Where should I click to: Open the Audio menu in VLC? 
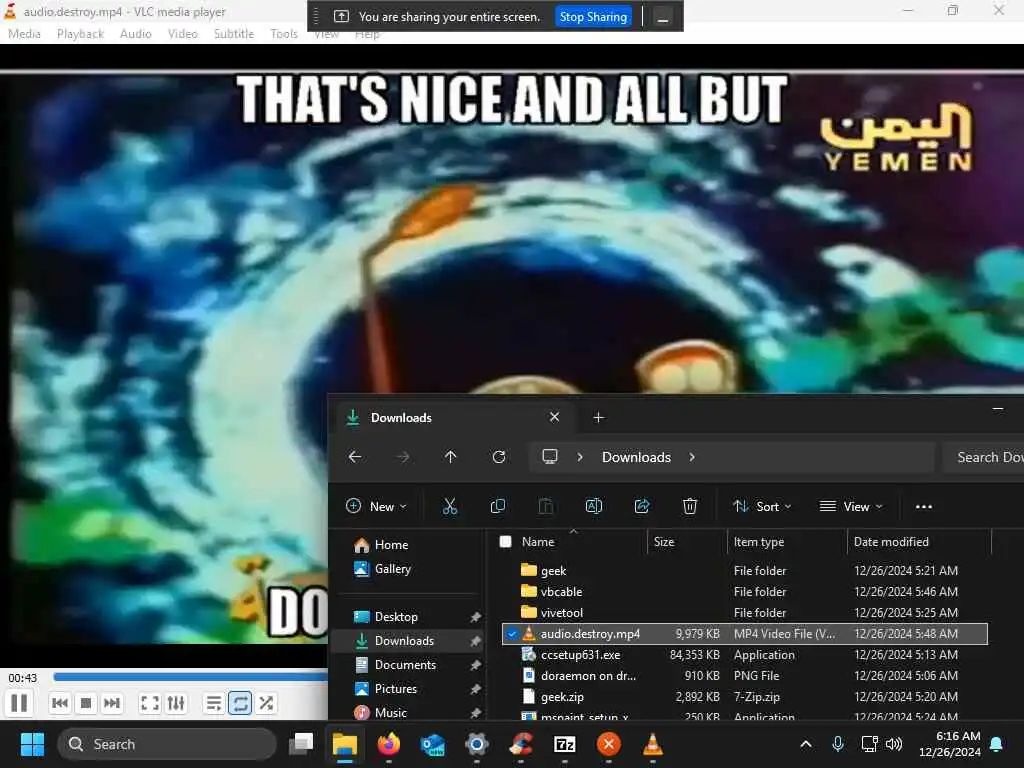coord(136,34)
